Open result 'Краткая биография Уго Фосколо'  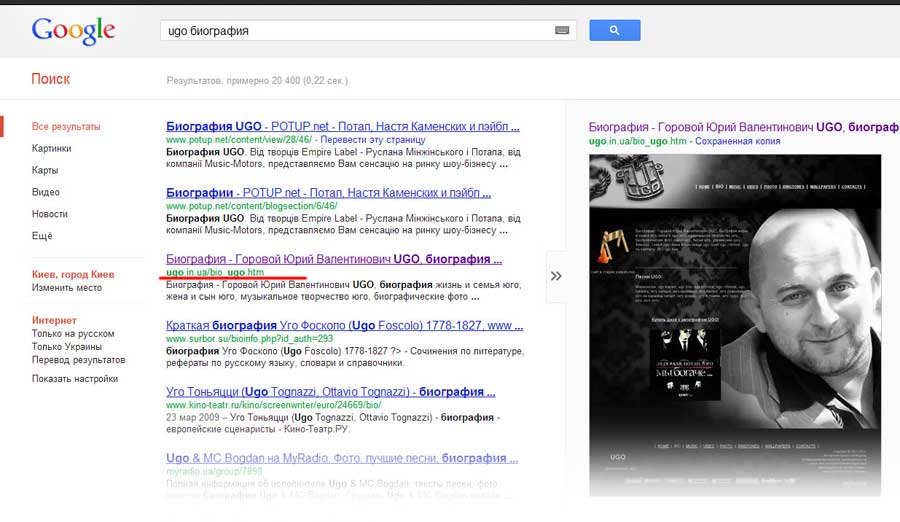point(344,326)
